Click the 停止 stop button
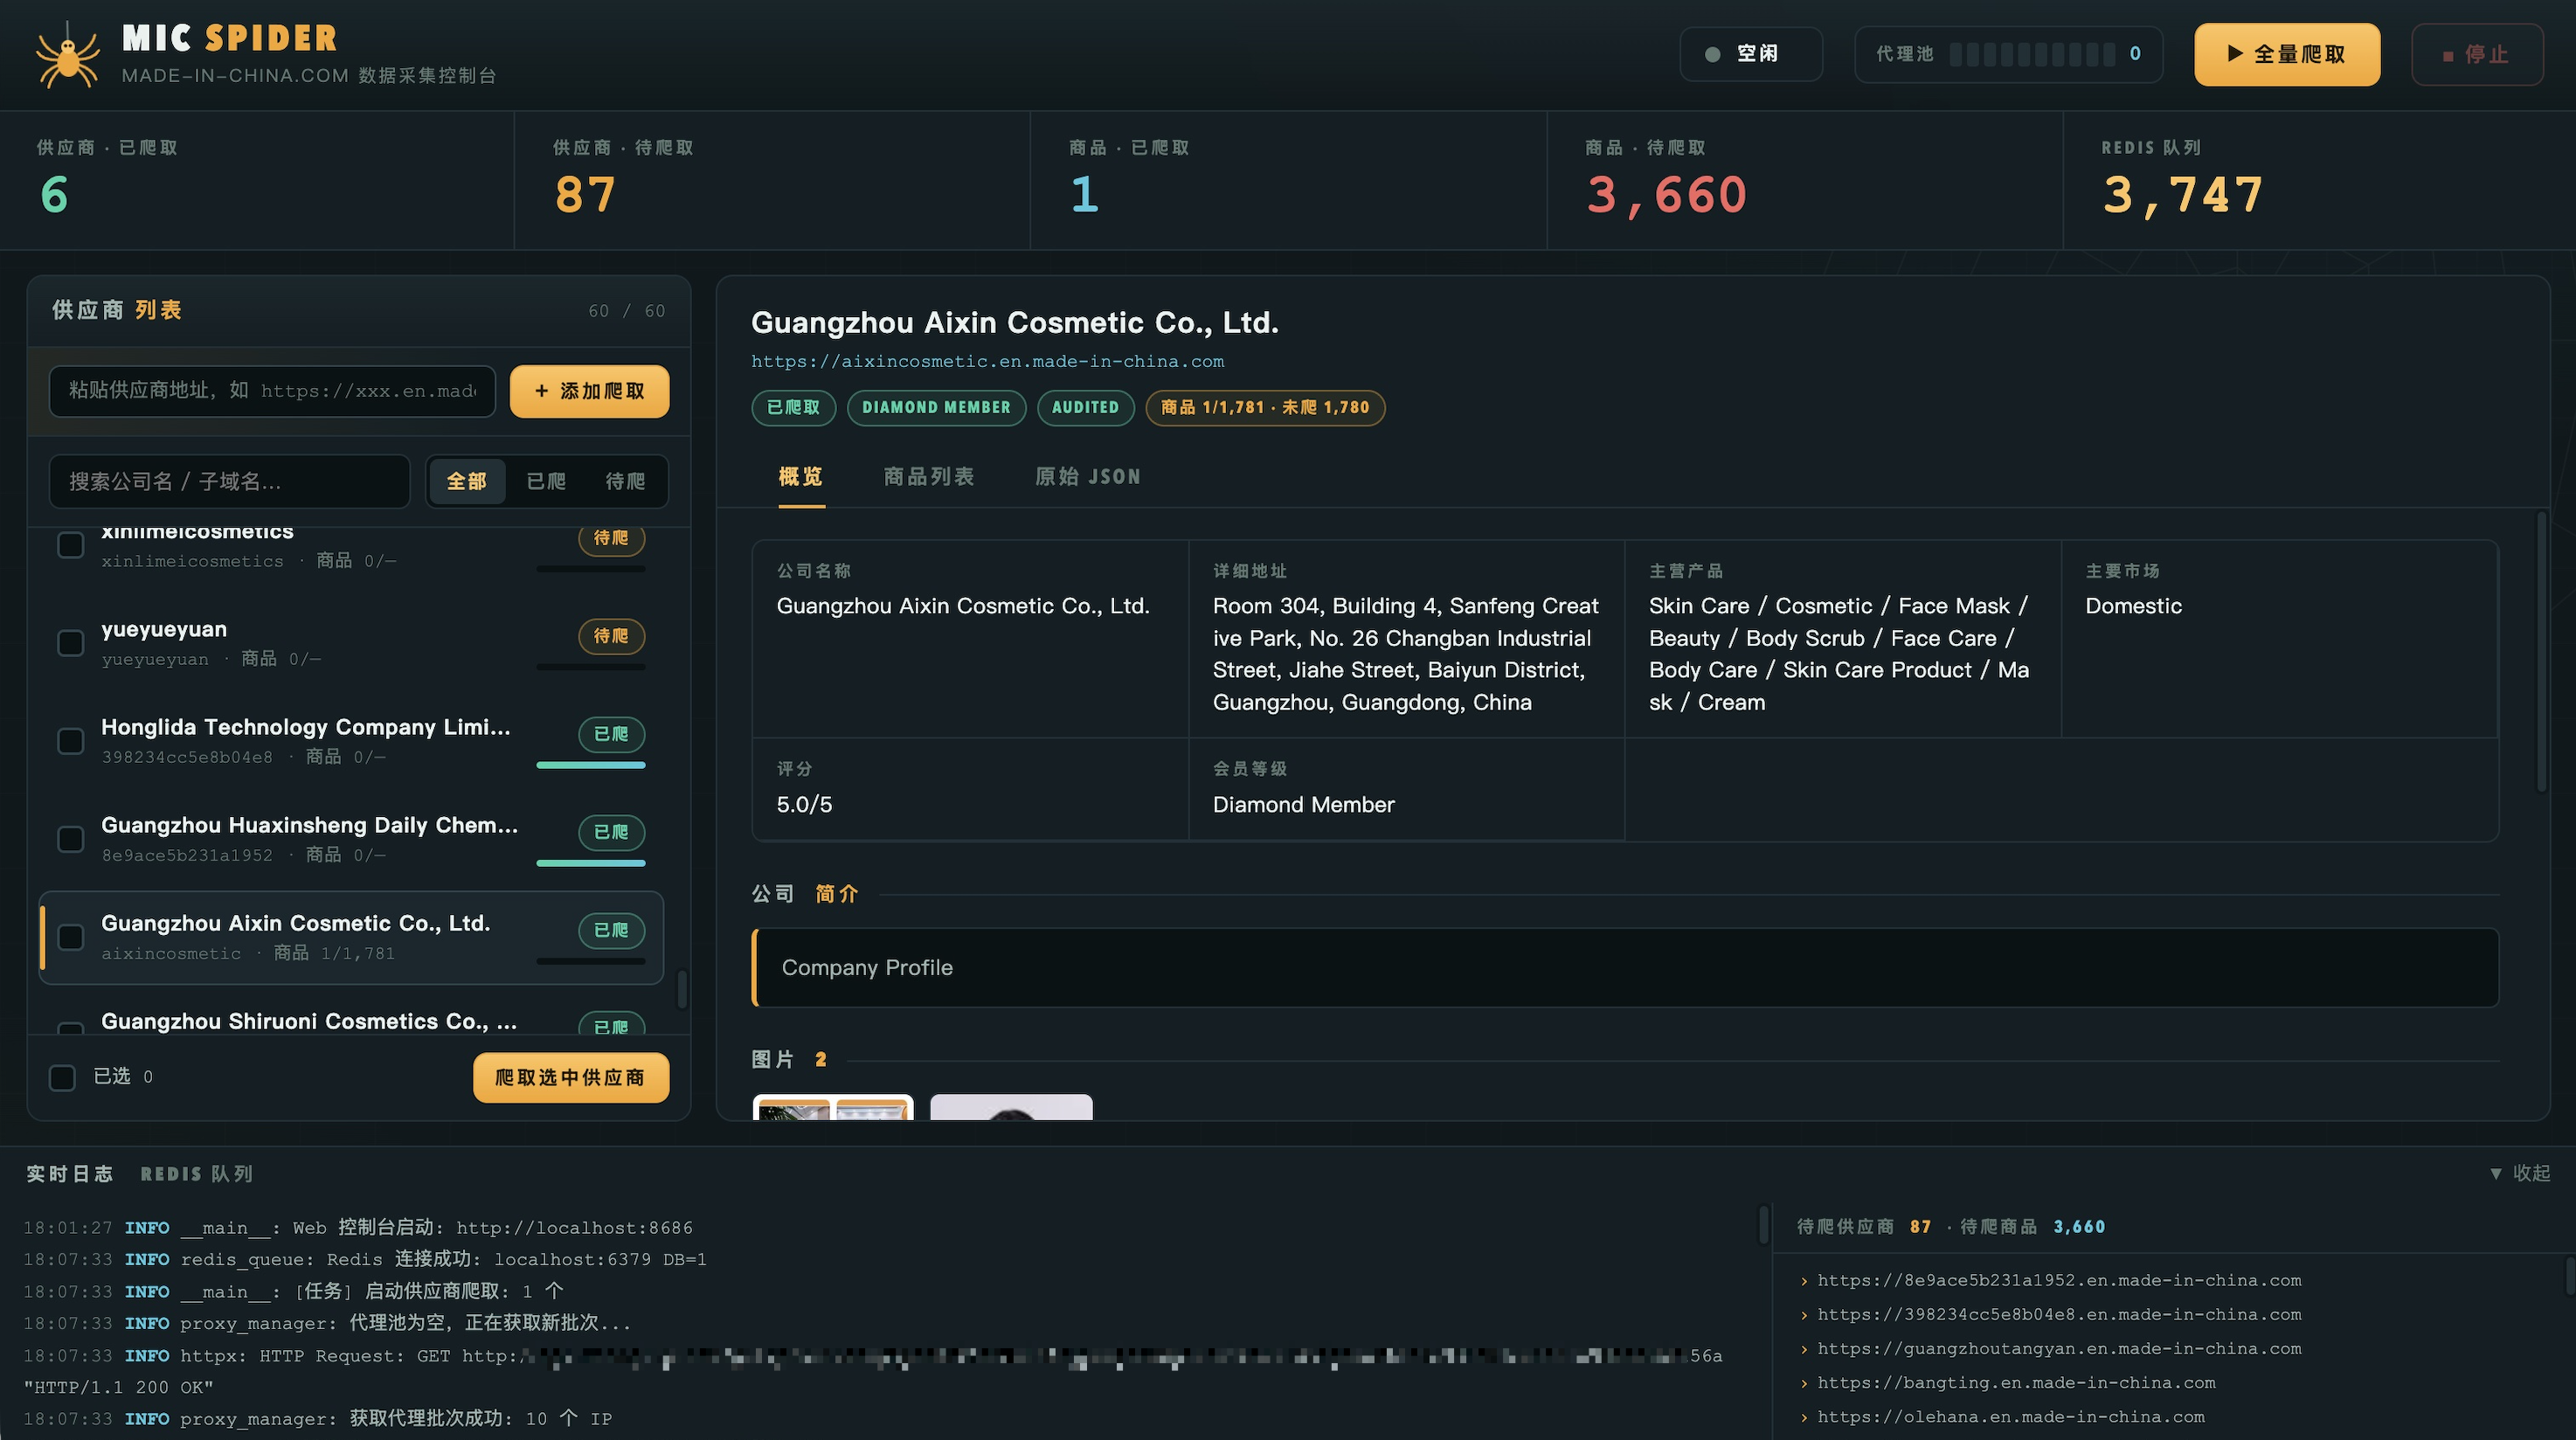 pos(2476,54)
